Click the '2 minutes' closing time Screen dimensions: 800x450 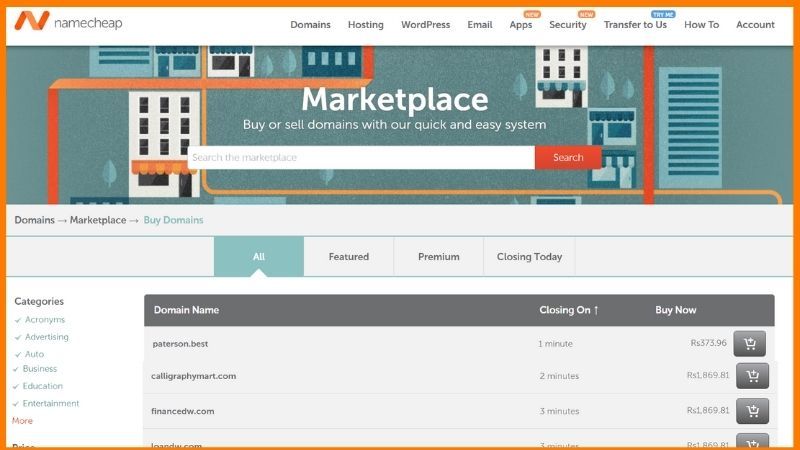click(x=559, y=376)
